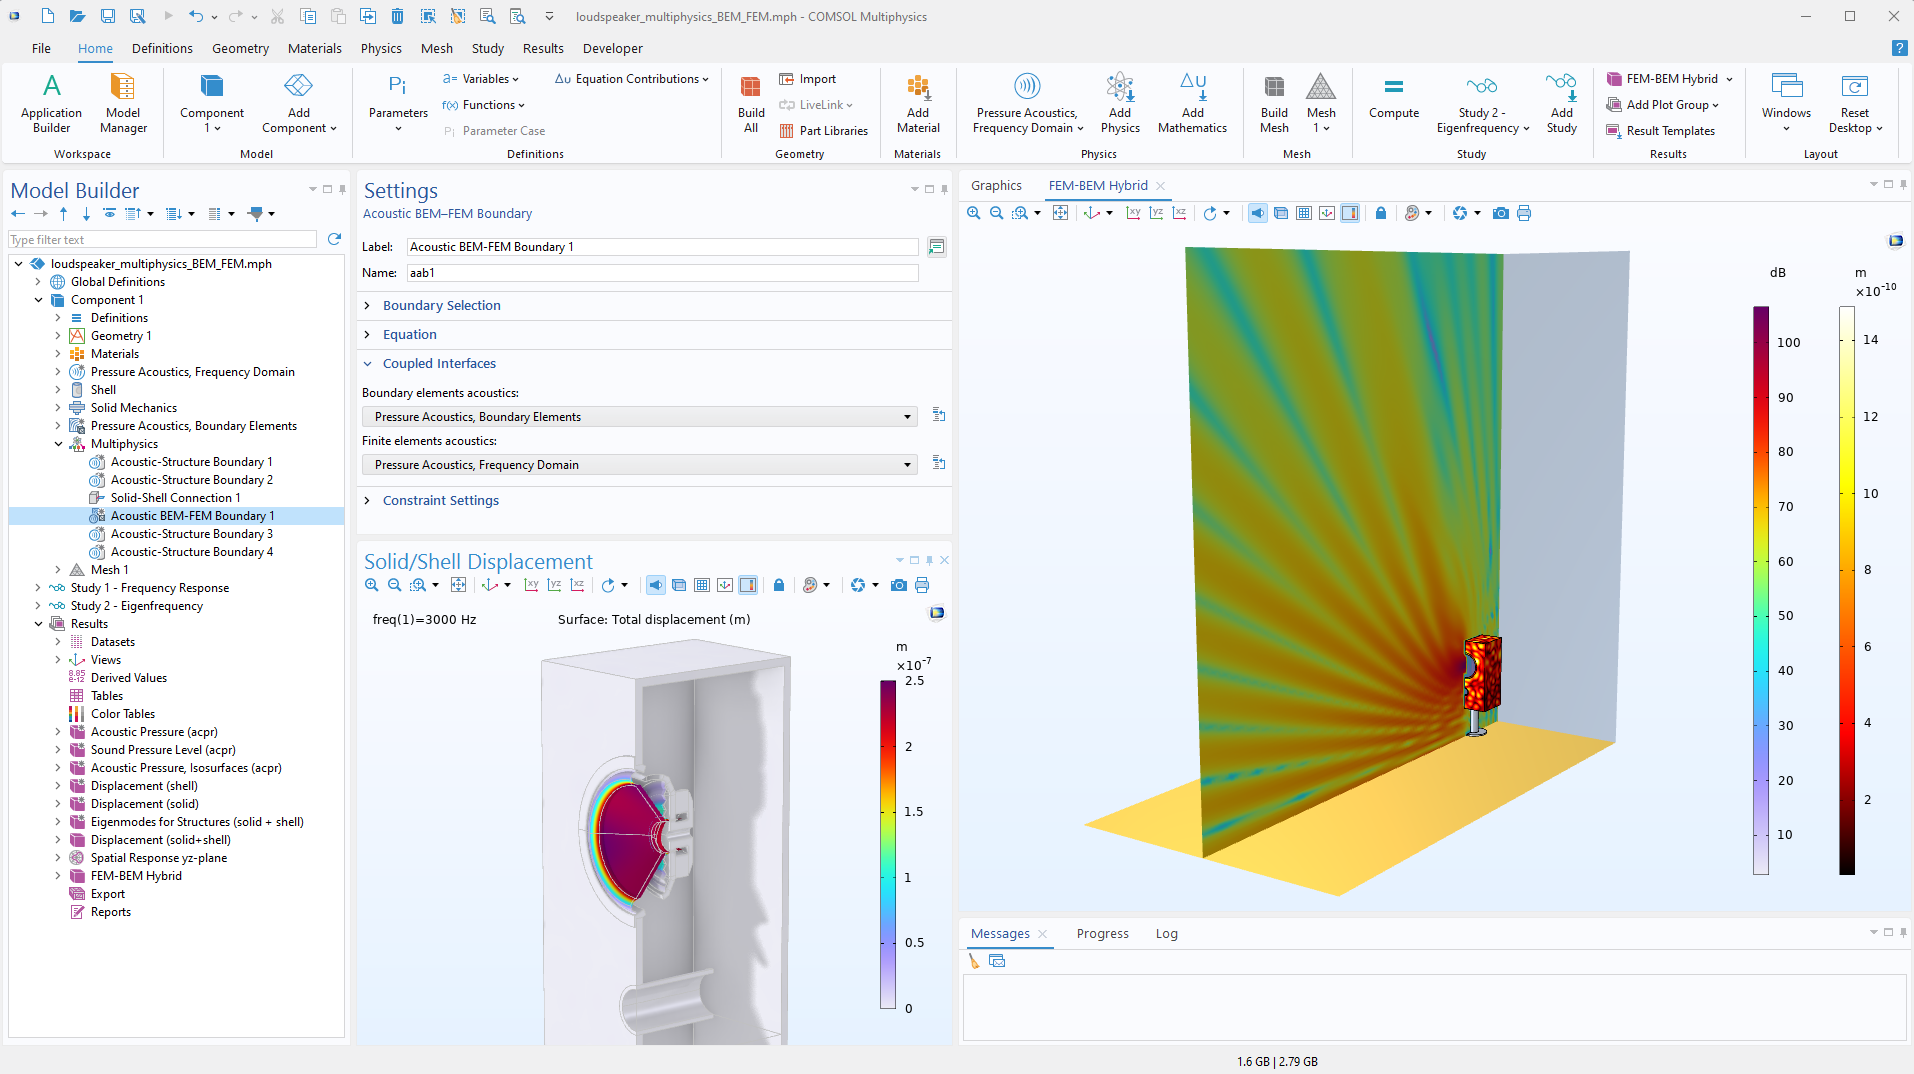Open the Progress tab
Screen dimensions: 1914x1074
[1102, 934]
